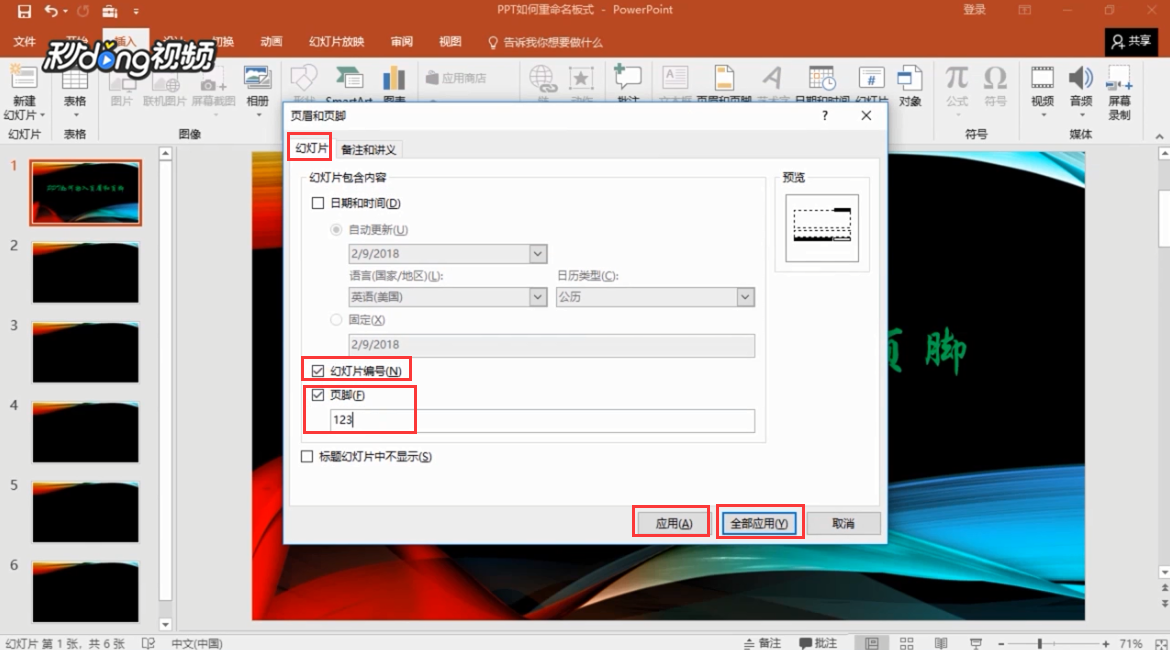Click the Photo Album icon
1170x650 pixels.
(x=257, y=78)
